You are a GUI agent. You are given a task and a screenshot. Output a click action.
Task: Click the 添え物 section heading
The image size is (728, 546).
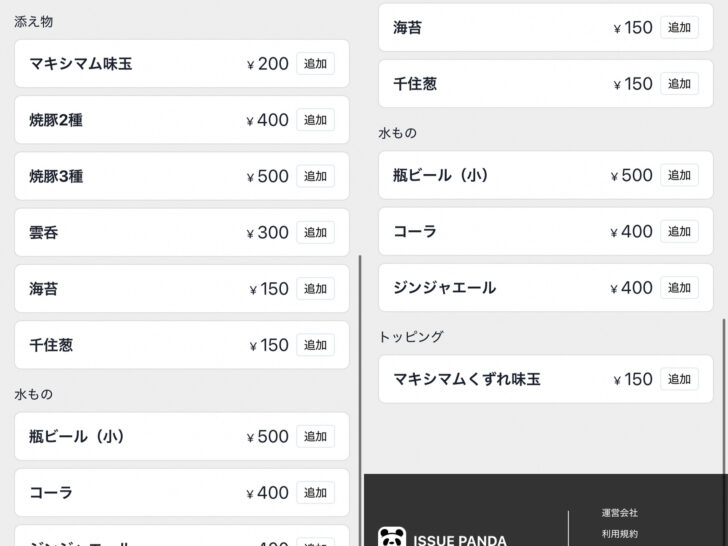[33, 21]
